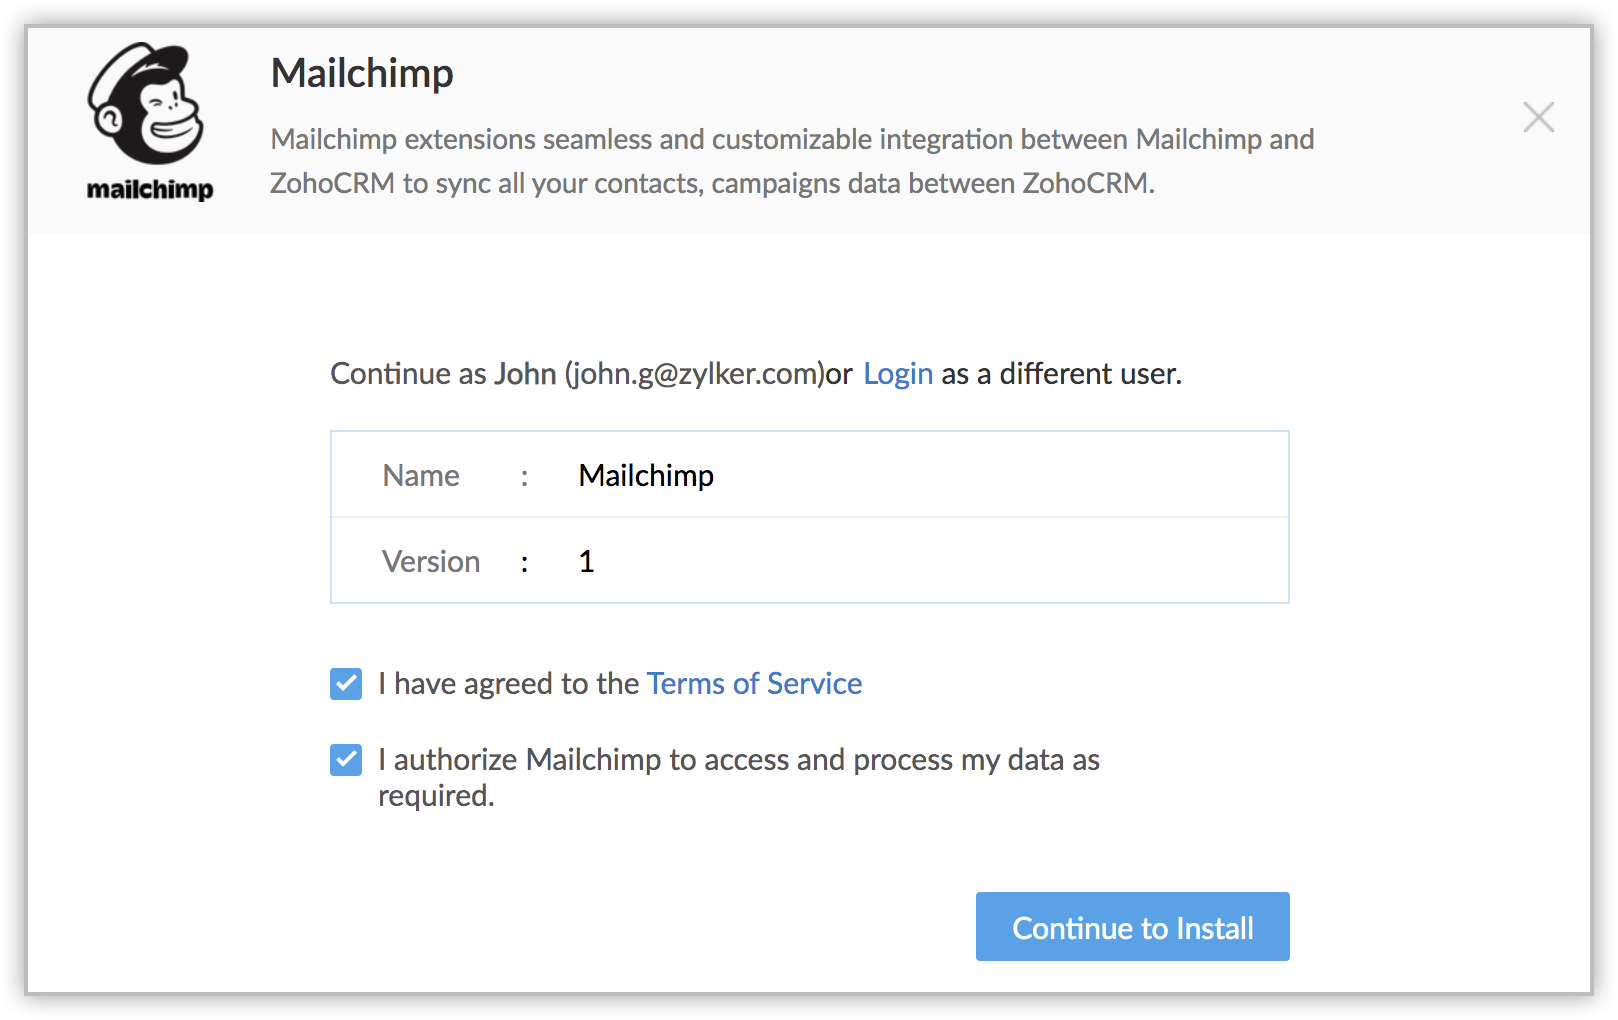1618x1020 pixels.
Task: Select the Name value 'Mailchimp' in details
Action: pos(646,475)
